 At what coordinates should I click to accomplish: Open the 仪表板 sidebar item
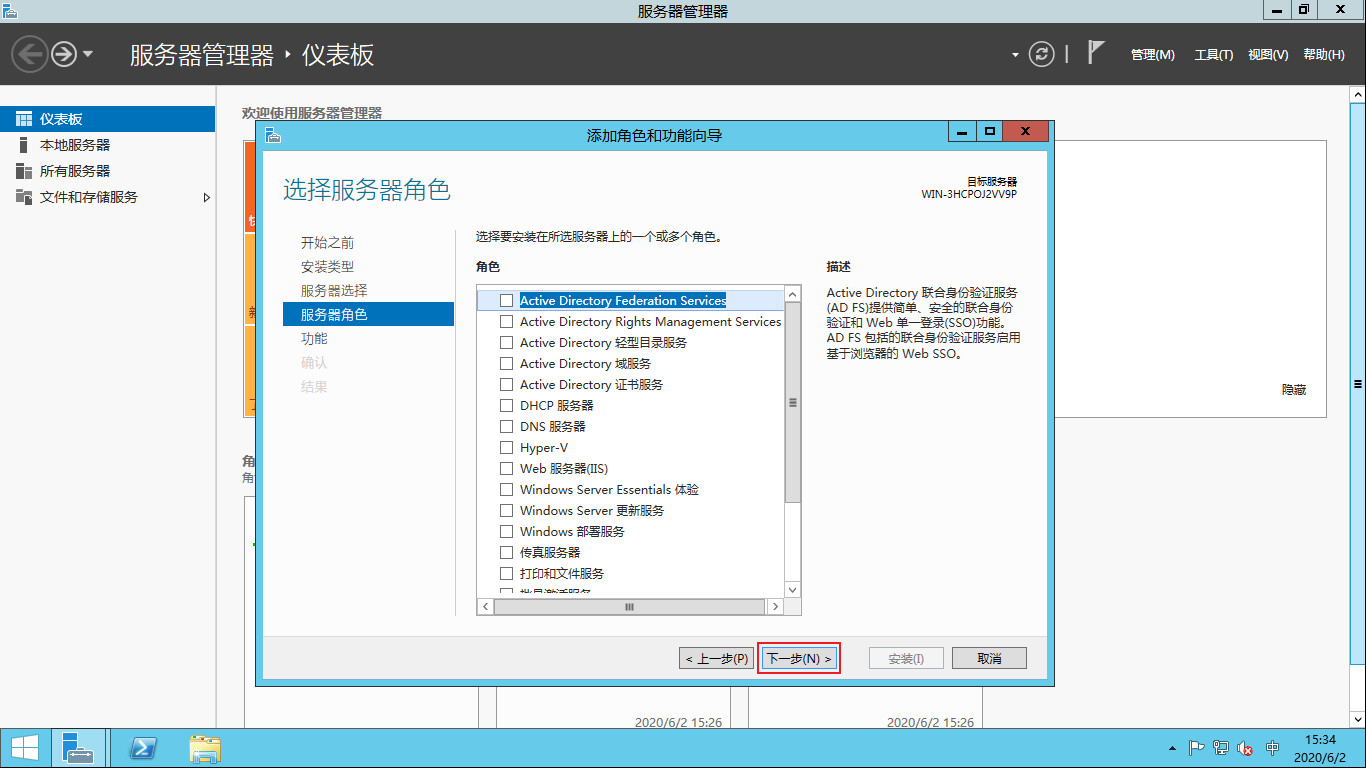(x=62, y=118)
